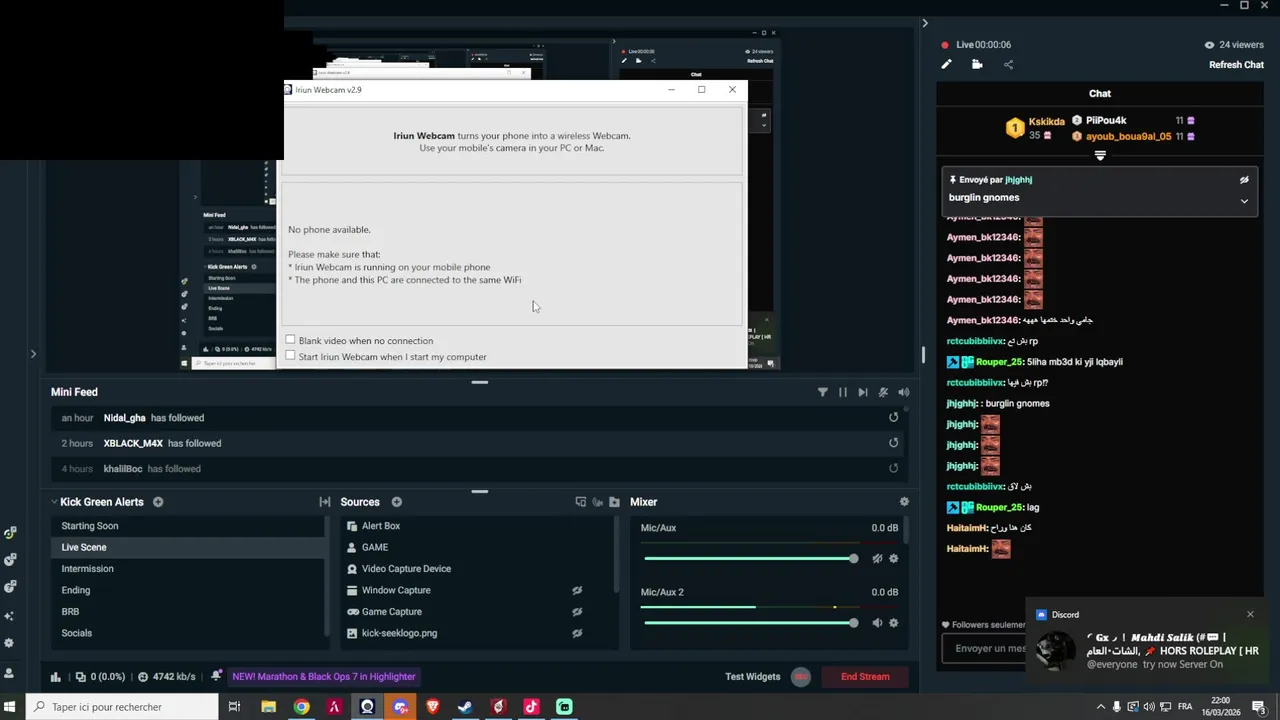Start recording with REC button
Viewport: 1280px width, 720px height.
coord(801,677)
